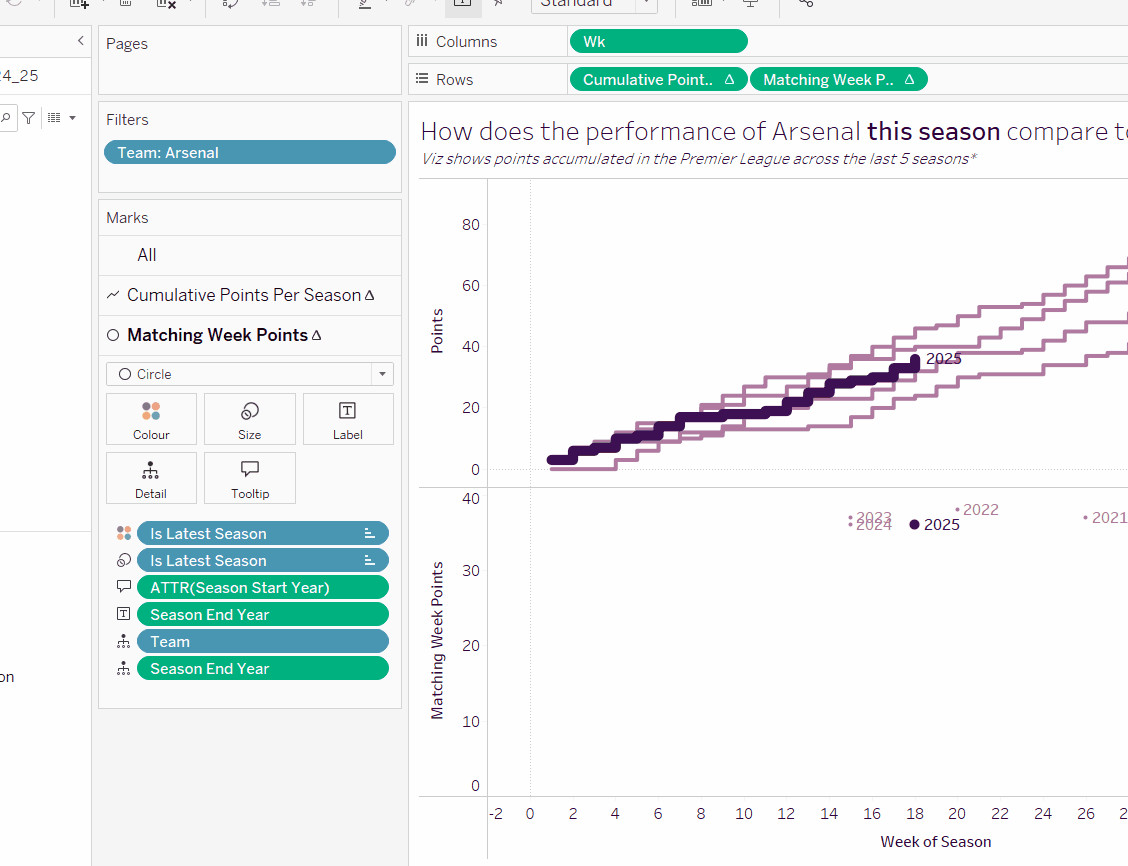Select the Is Latest Season pill on Colour

point(263,534)
